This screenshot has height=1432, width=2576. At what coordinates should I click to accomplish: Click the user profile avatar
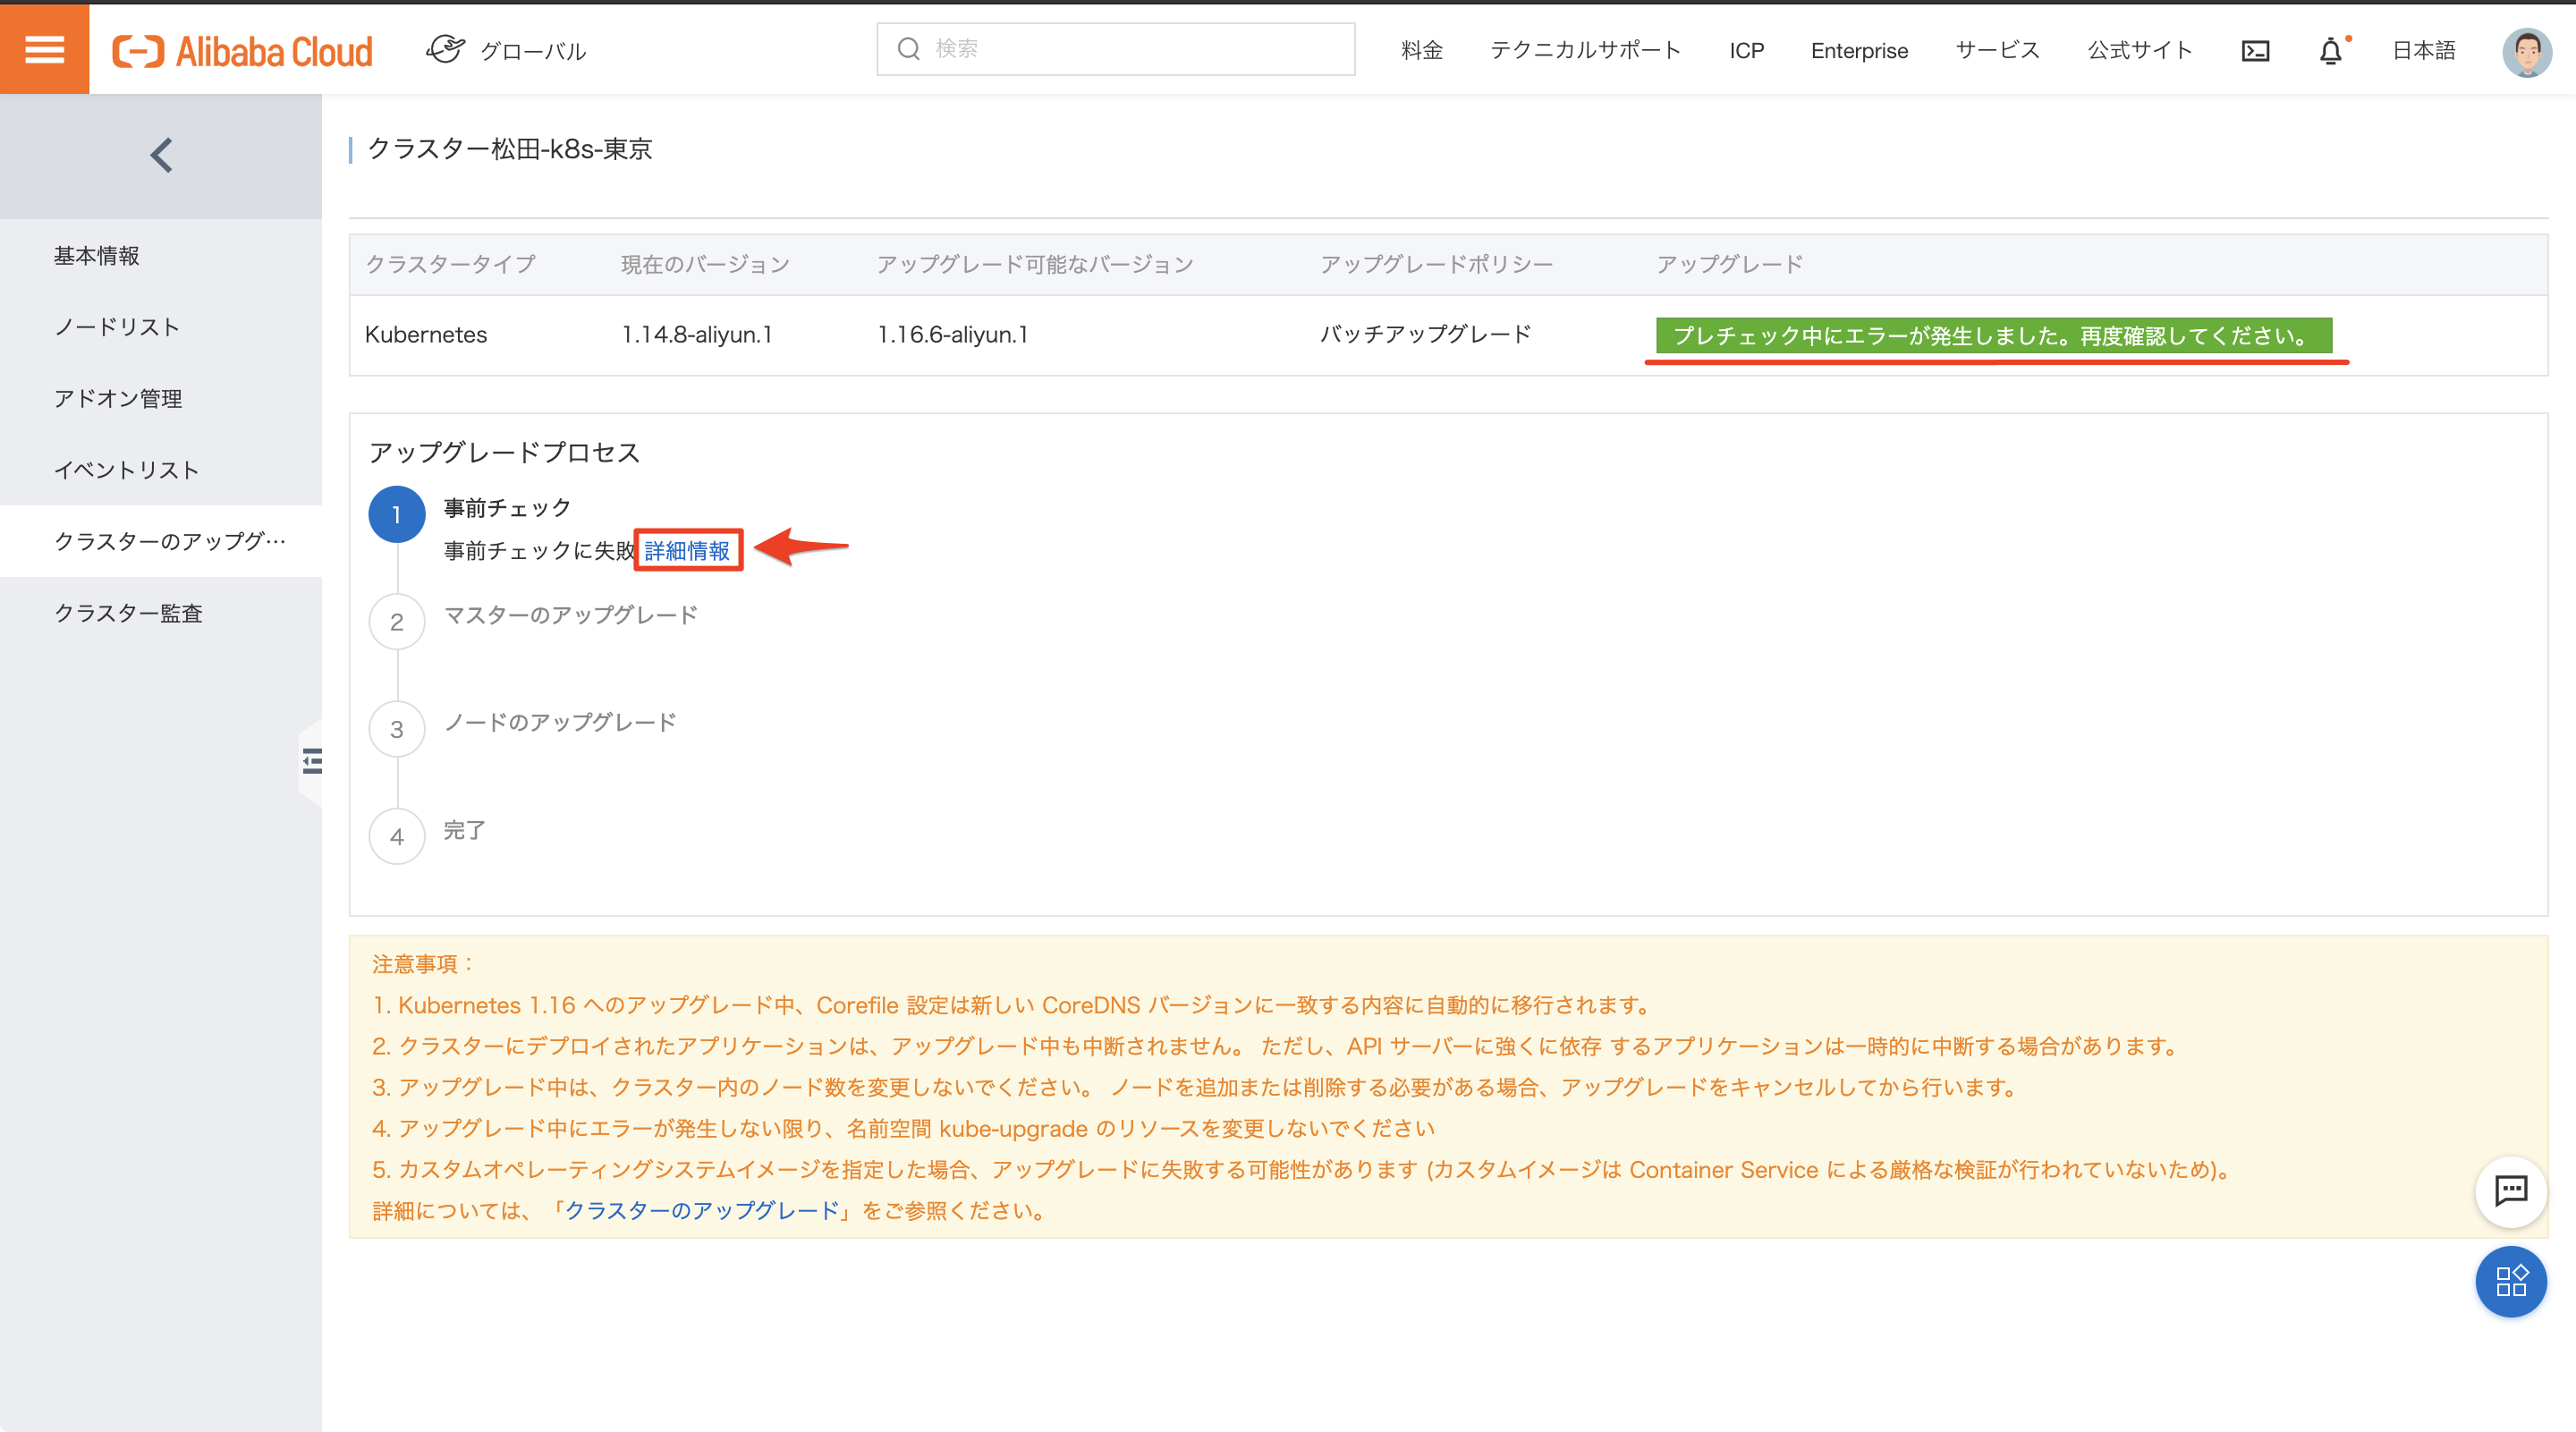[2525, 52]
